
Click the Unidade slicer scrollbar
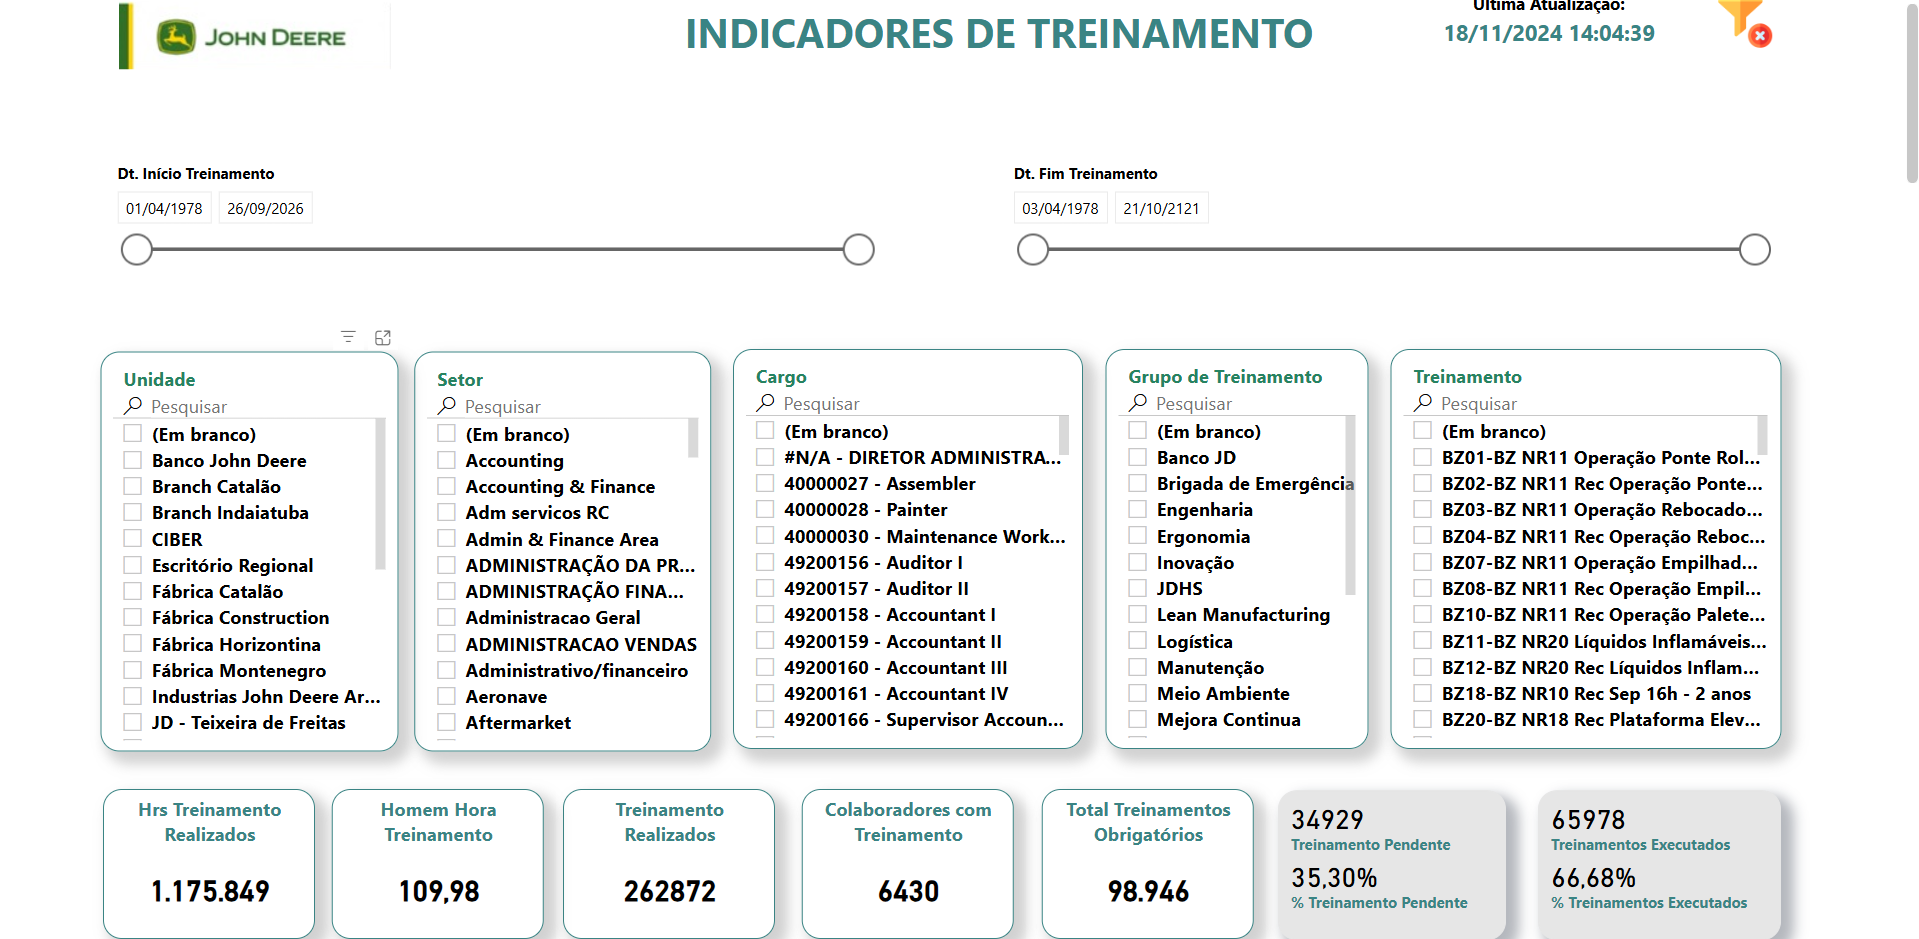[380, 494]
